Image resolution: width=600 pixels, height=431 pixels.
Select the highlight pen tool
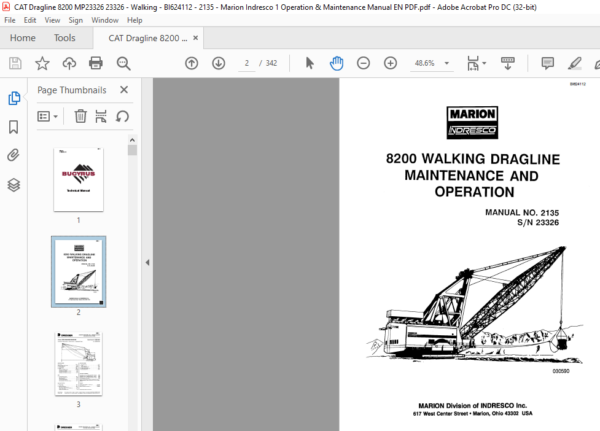tap(574, 63)
